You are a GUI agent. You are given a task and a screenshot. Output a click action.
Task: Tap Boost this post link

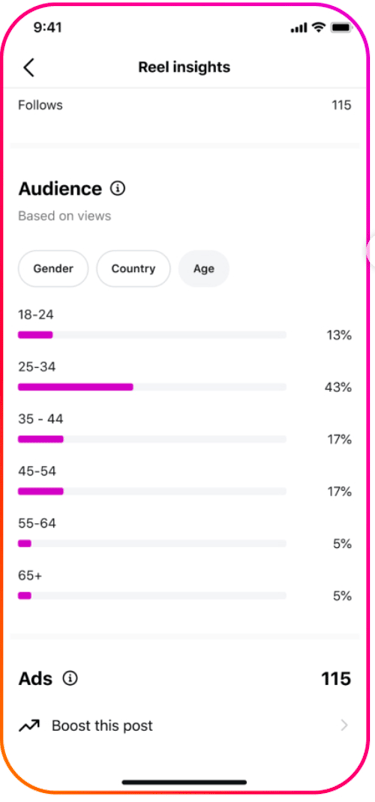102,725
